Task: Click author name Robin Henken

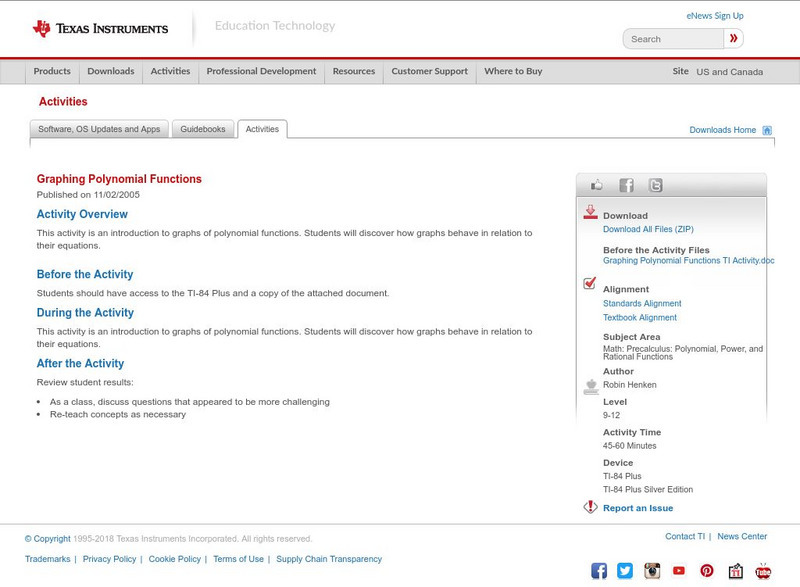Action: (630, 385)
